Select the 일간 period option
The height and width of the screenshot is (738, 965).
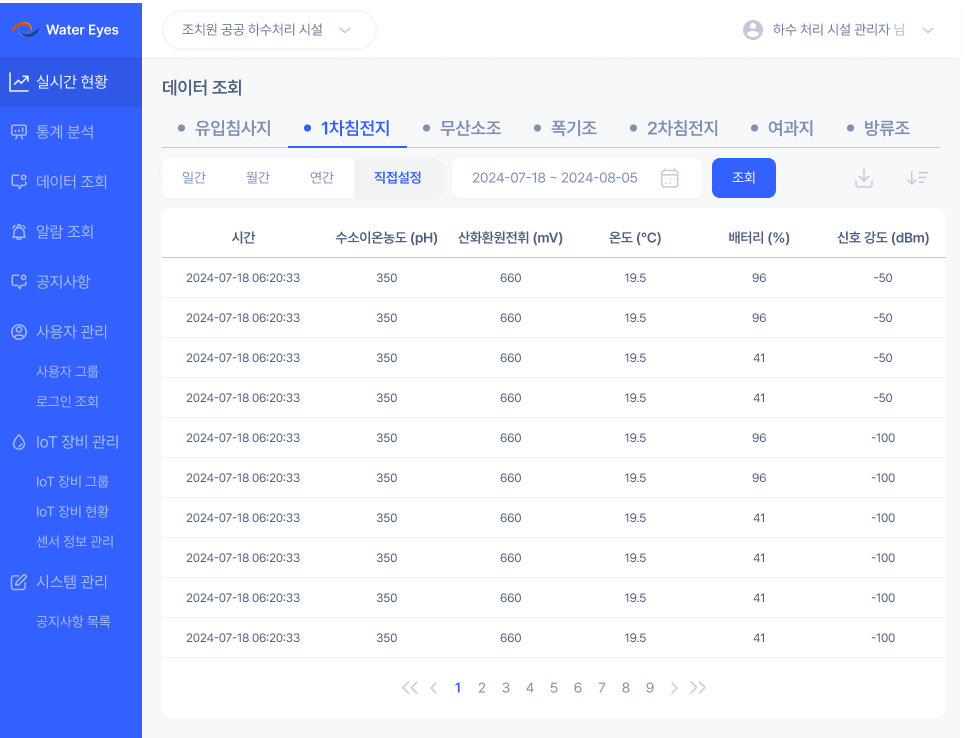(x=194, y=178)
